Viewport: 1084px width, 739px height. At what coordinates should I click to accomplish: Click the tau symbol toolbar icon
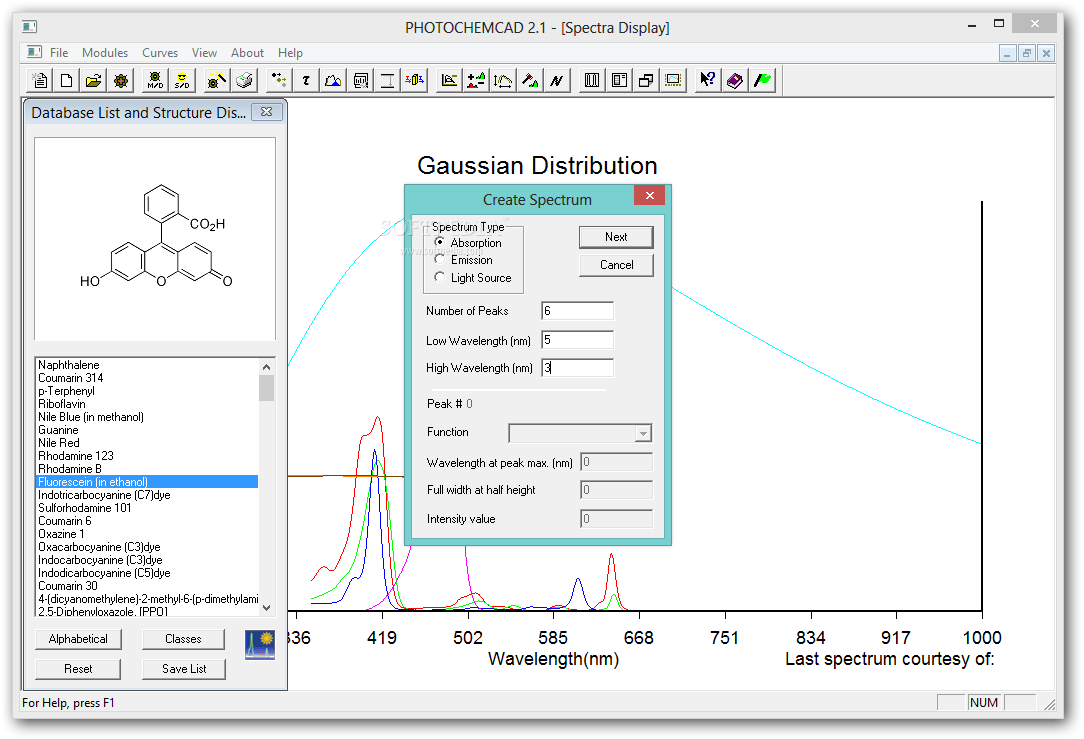(x=306, y=80)
